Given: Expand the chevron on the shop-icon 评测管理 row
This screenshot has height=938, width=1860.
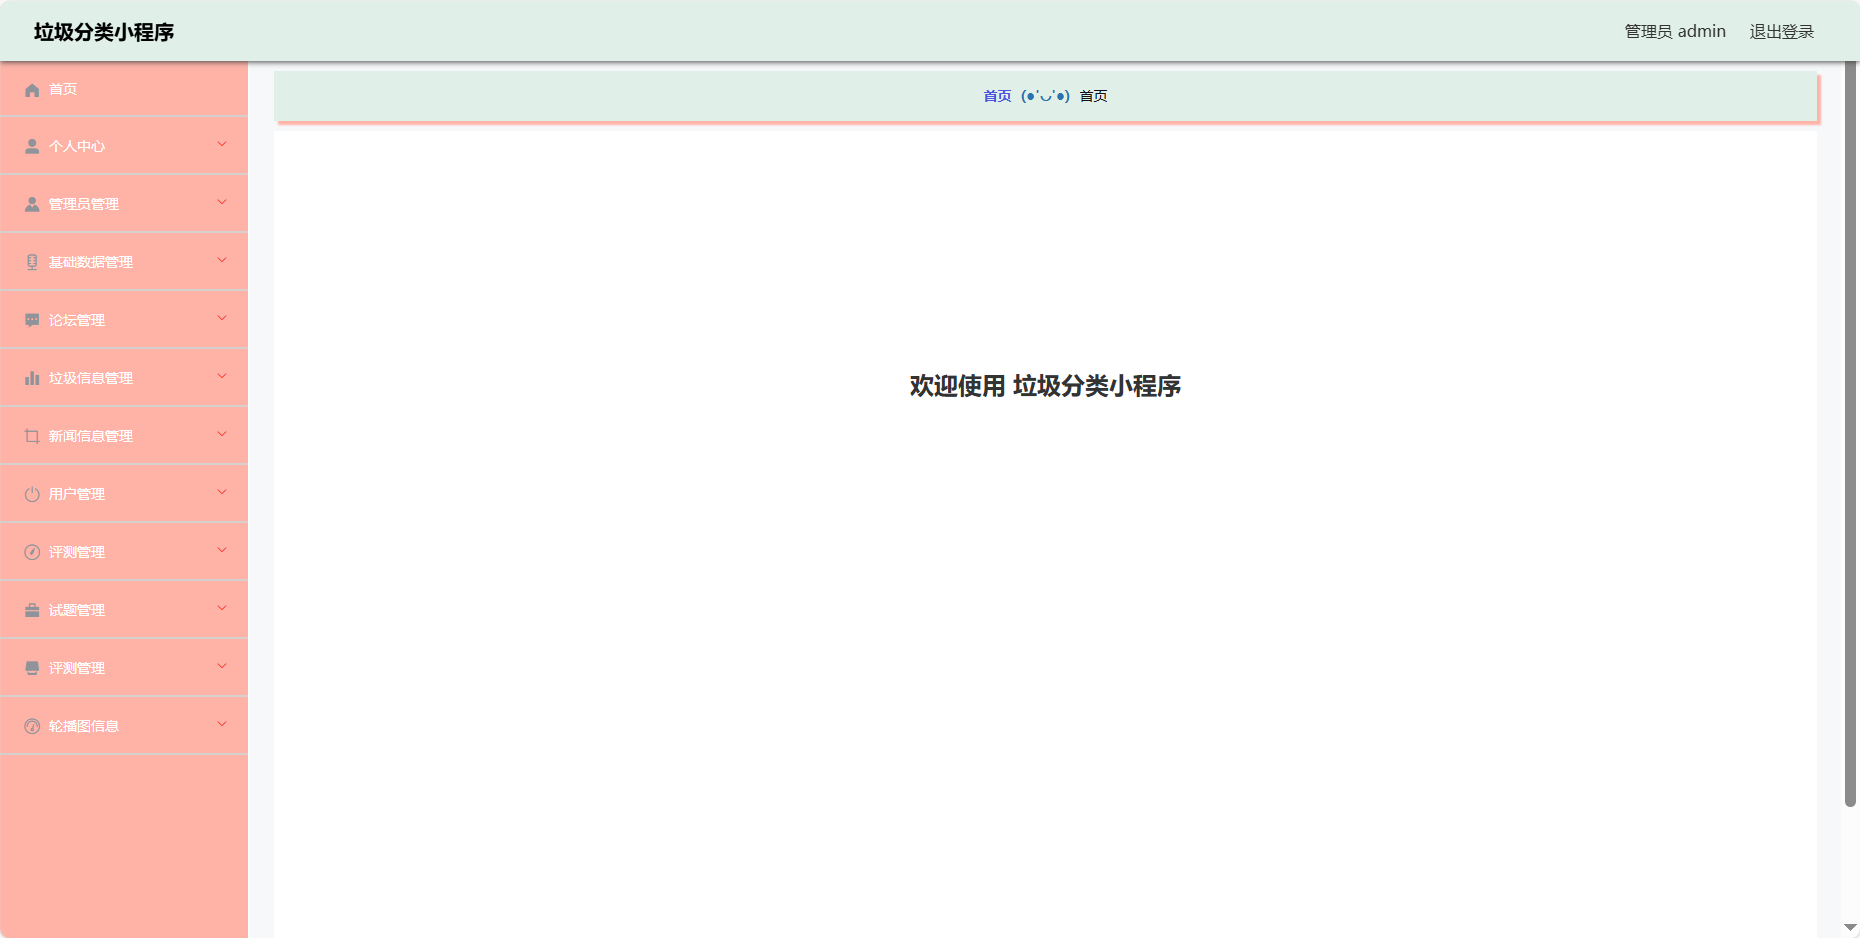Looking at the screenshot, I should pos(222,666).
